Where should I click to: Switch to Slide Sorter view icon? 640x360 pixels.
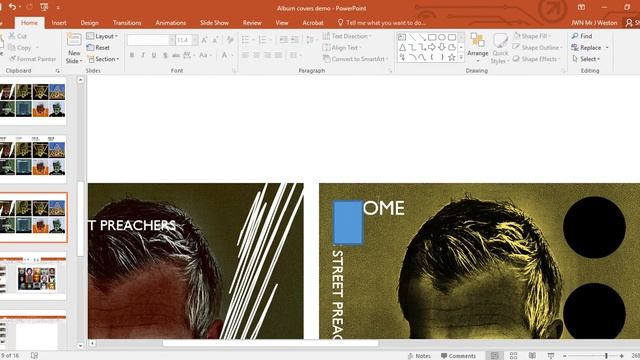pos(513,356)
